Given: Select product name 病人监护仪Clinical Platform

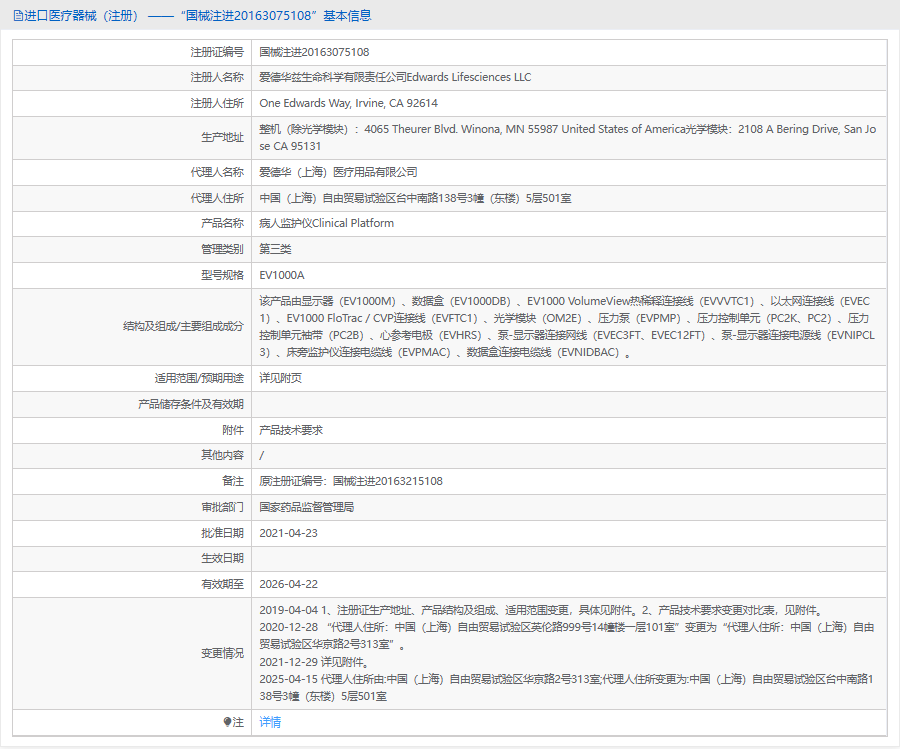Looking at the screenshot, I should pos(327,223).
